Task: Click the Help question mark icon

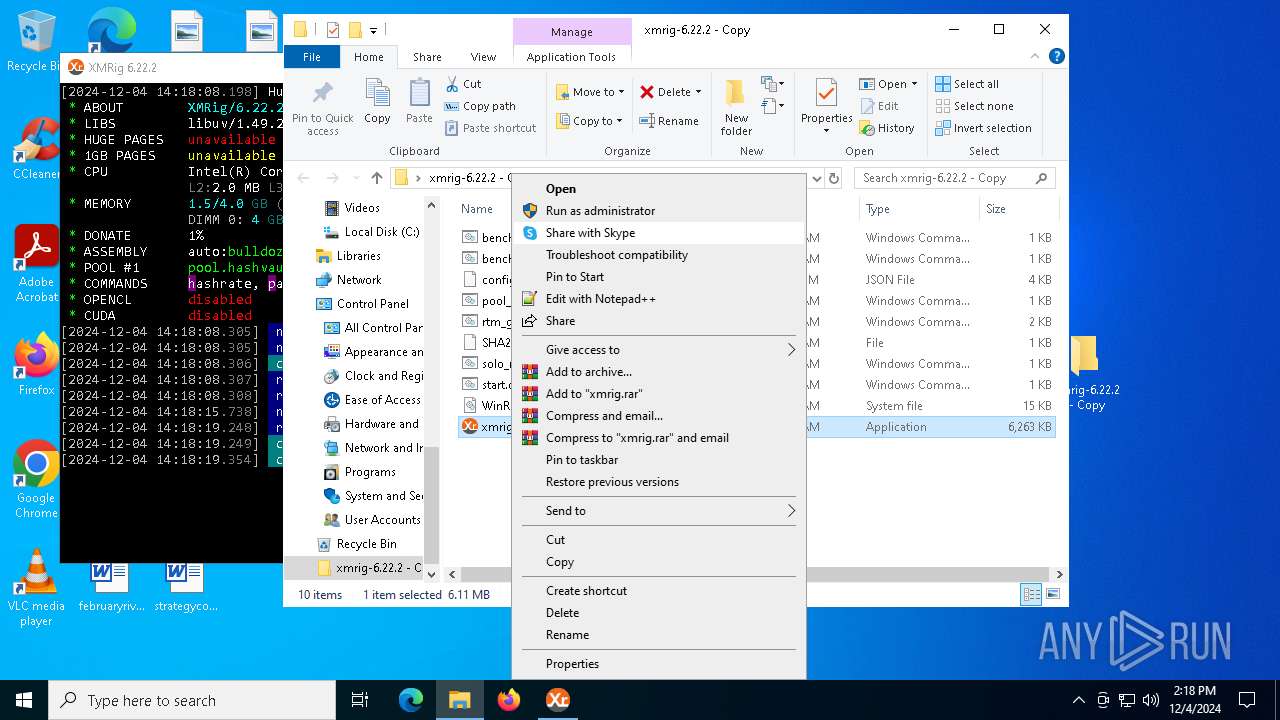Action: 1058,57
